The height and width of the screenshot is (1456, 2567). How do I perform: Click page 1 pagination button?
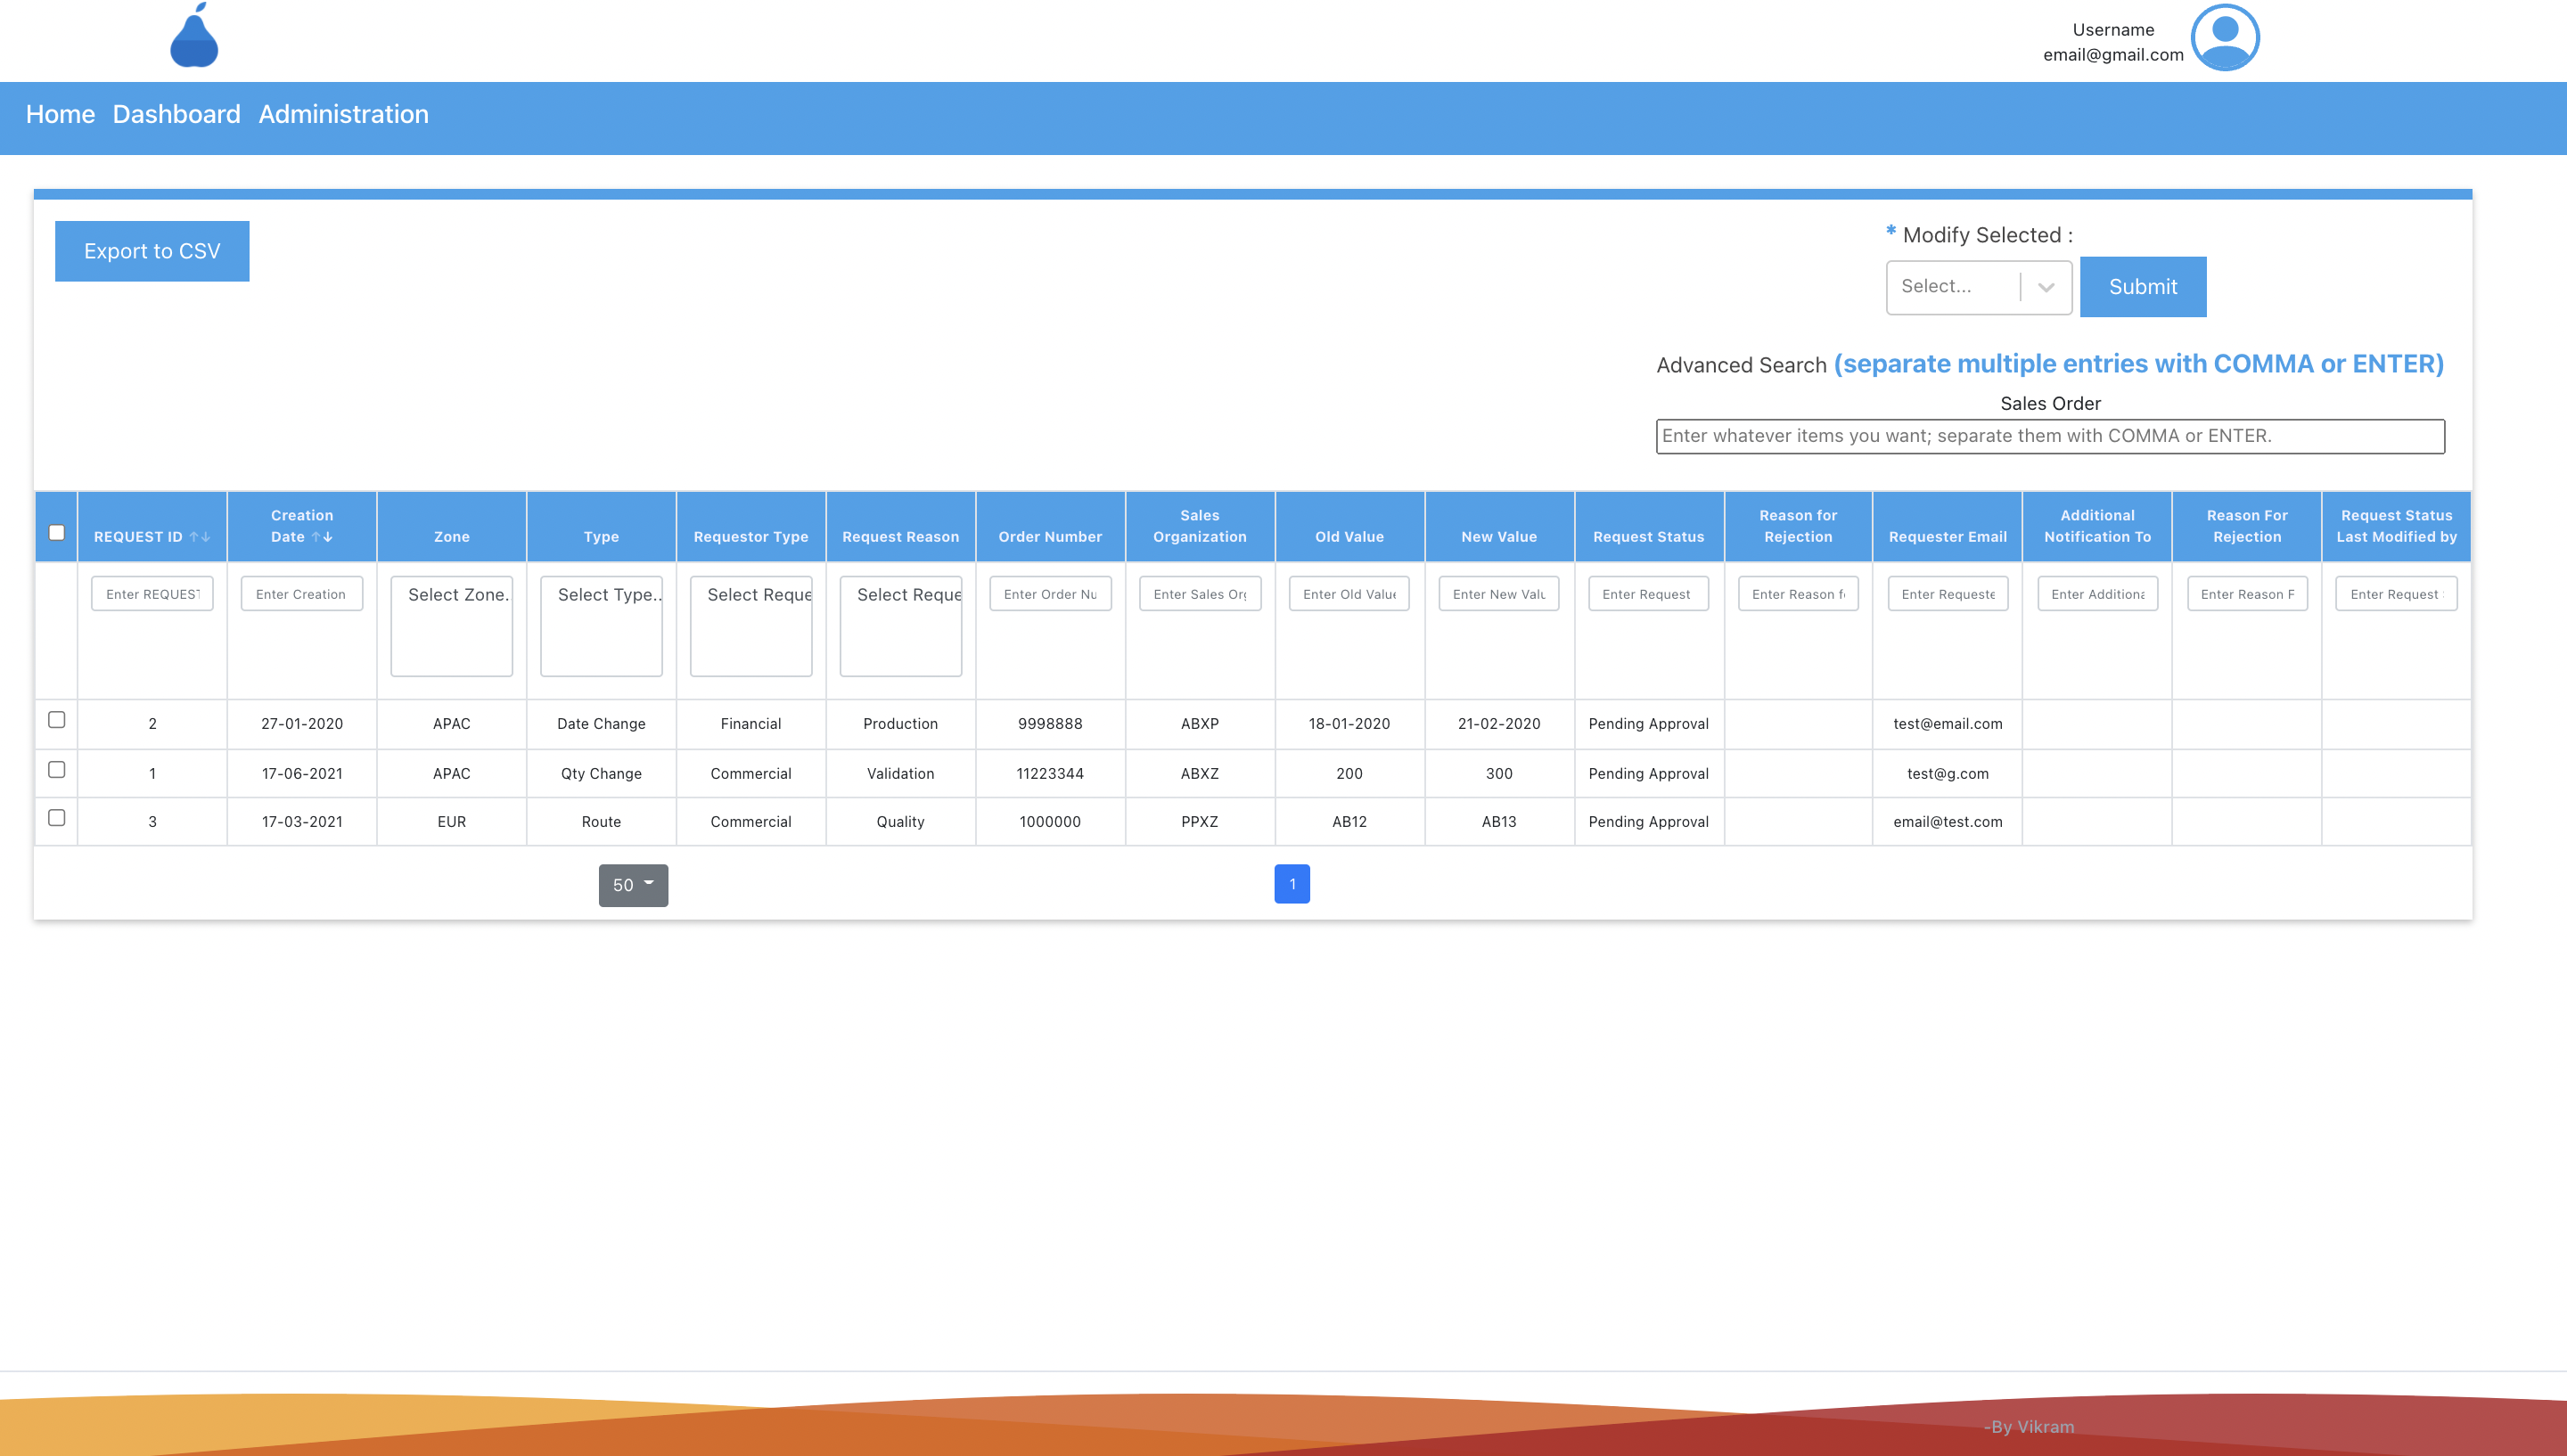pyautogui.click(x=1292, y=884)
